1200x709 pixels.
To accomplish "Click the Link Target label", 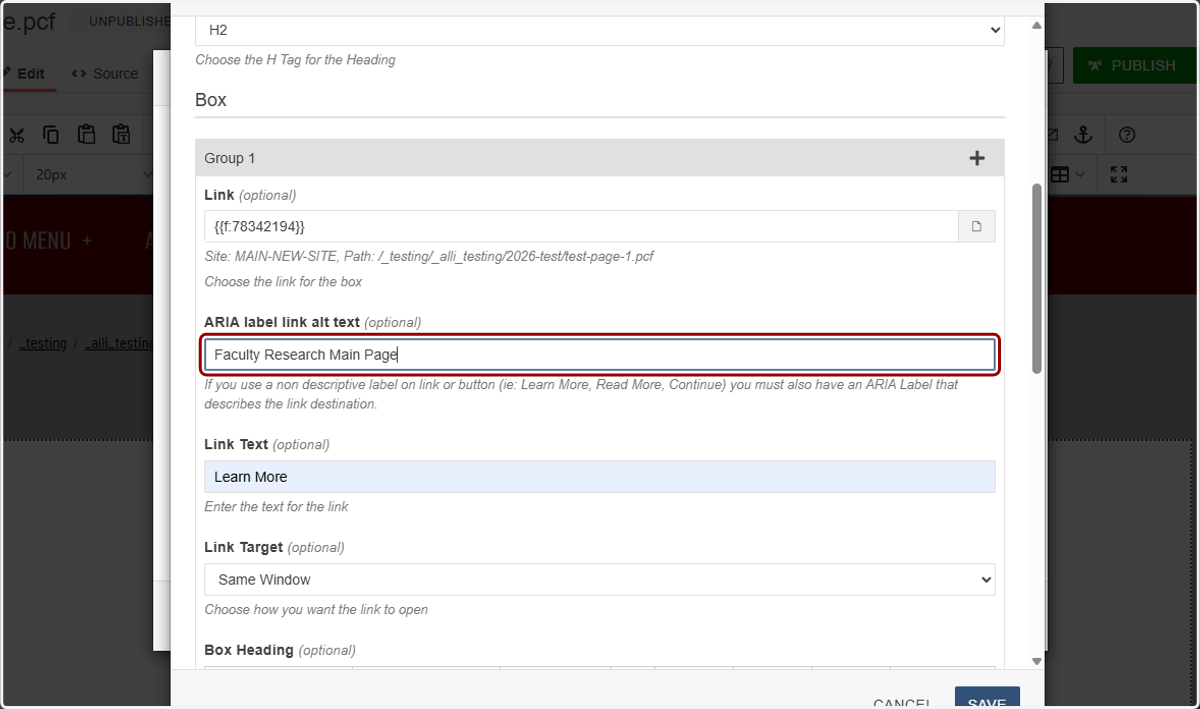I will click(x=243, y=547).
